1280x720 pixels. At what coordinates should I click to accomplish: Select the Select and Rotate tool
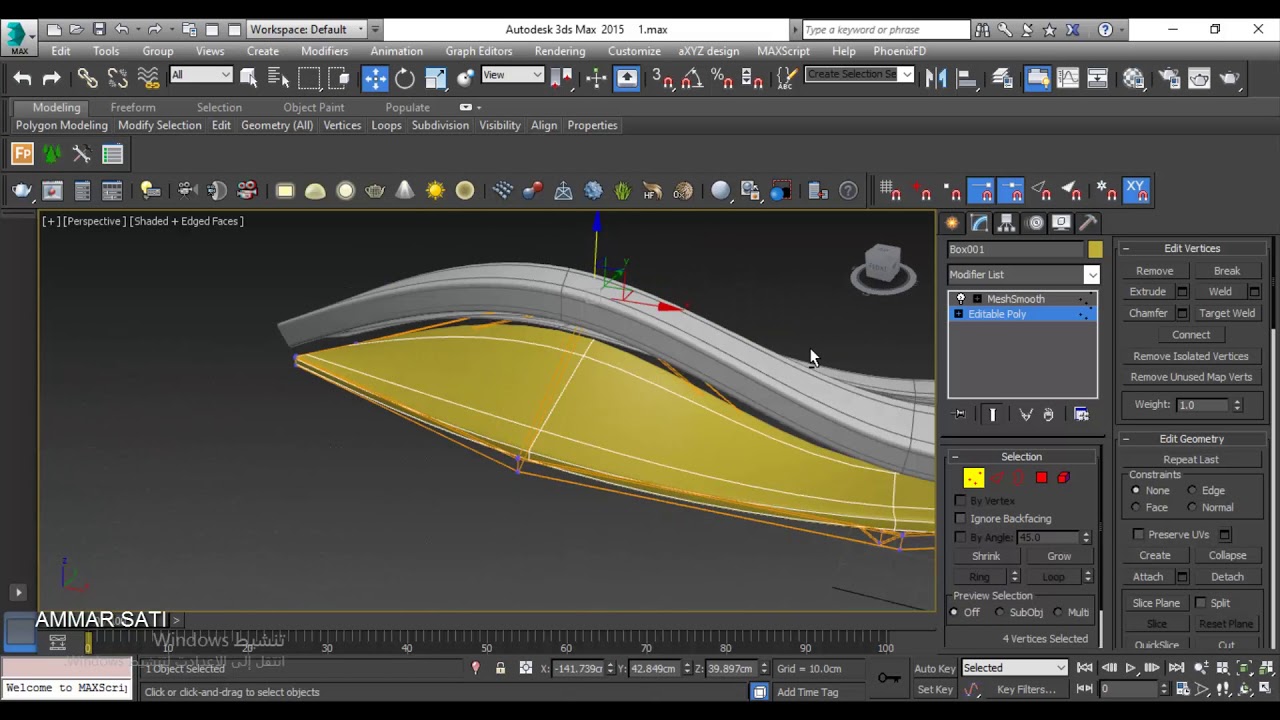(x=405, y=78)
